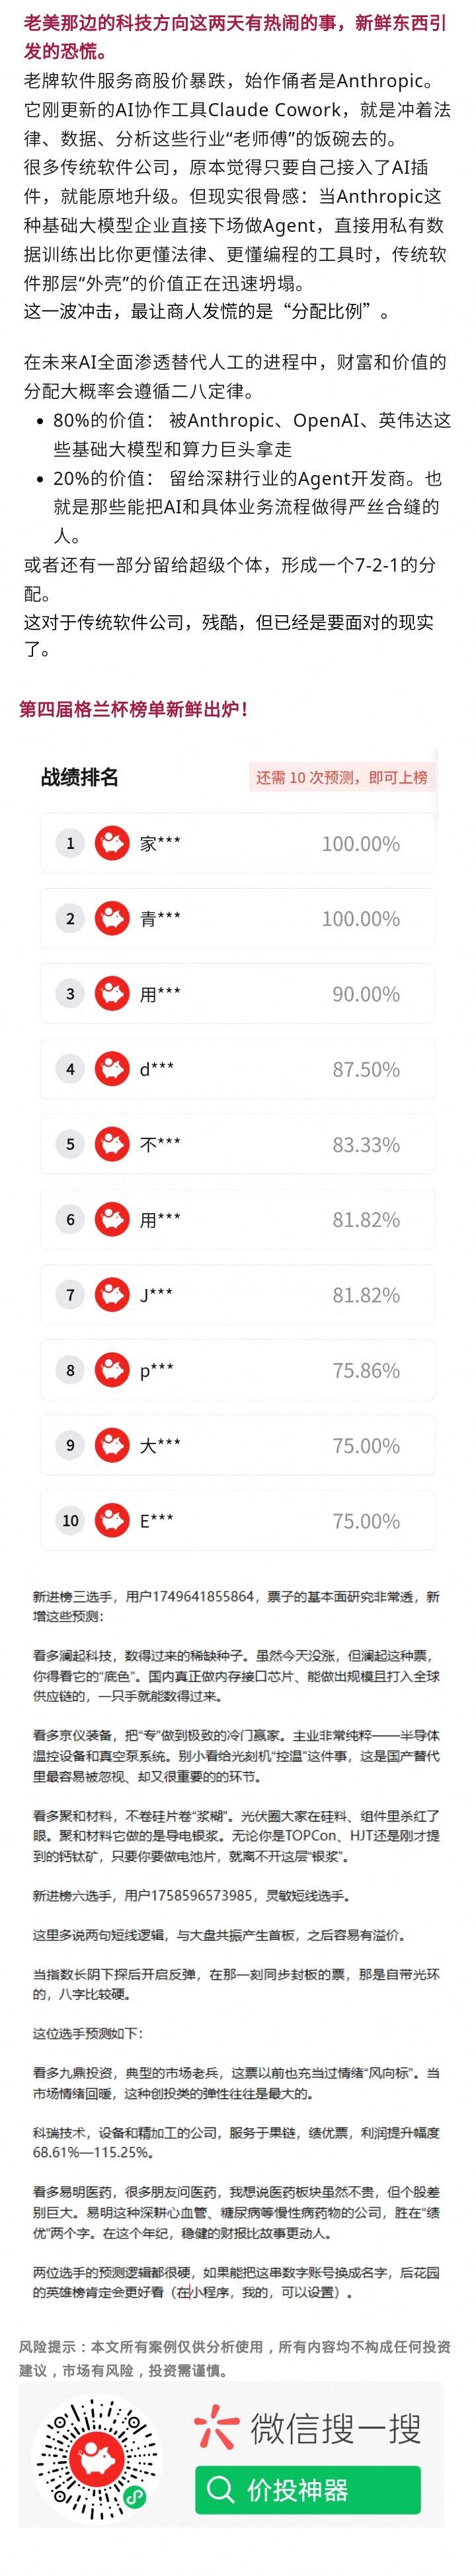
Task: Tap the pig avatar of E***
Action: point(112,1521)
